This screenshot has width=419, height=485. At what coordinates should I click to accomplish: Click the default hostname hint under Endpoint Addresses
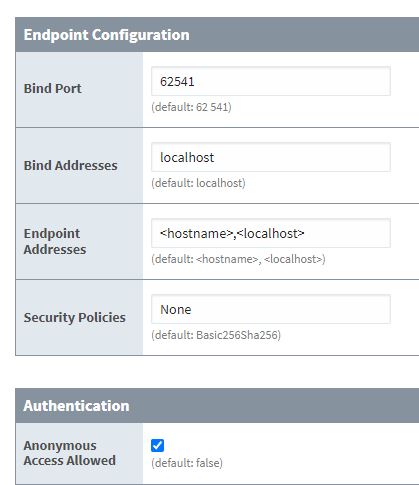tap(239, 259)
